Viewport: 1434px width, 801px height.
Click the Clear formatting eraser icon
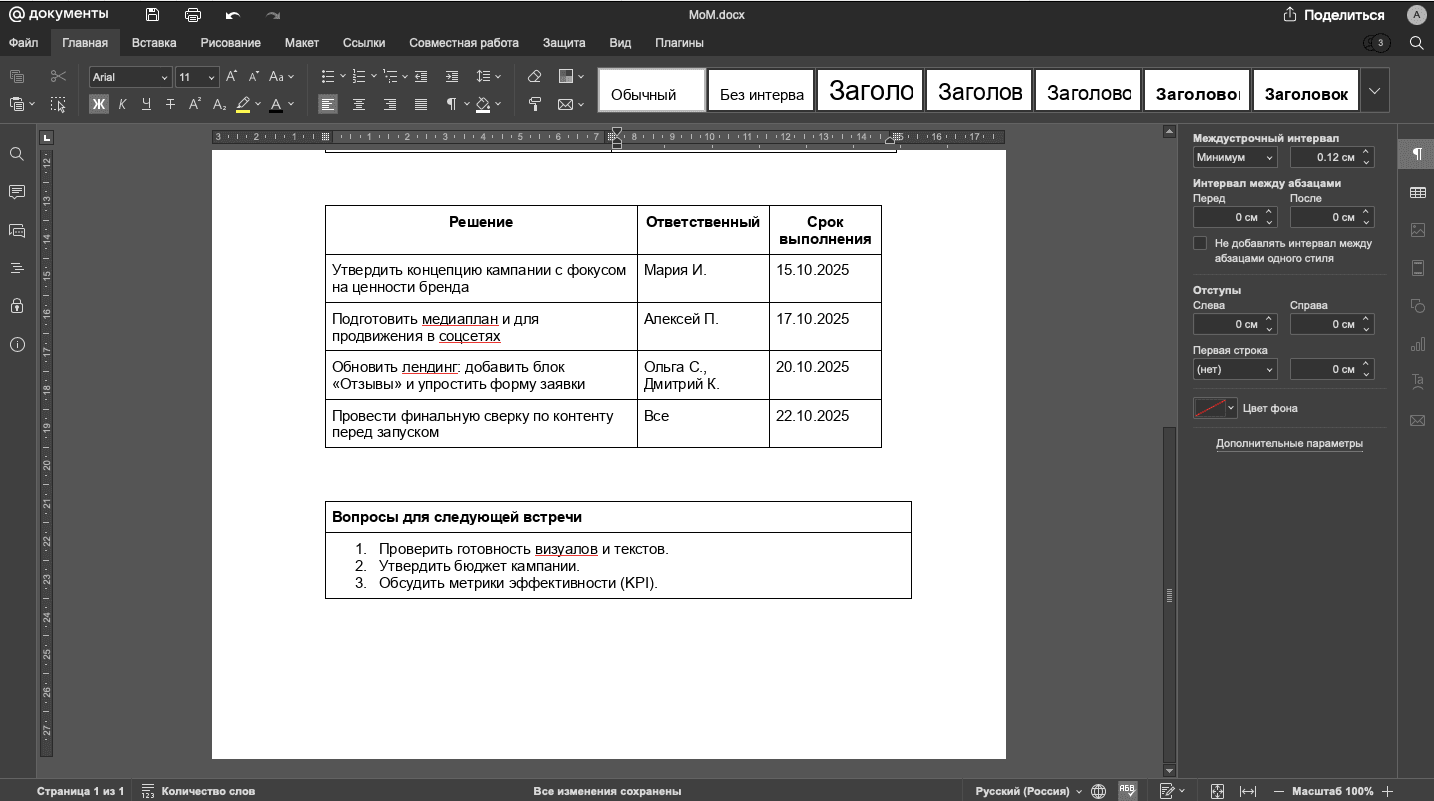click(534, 76)
